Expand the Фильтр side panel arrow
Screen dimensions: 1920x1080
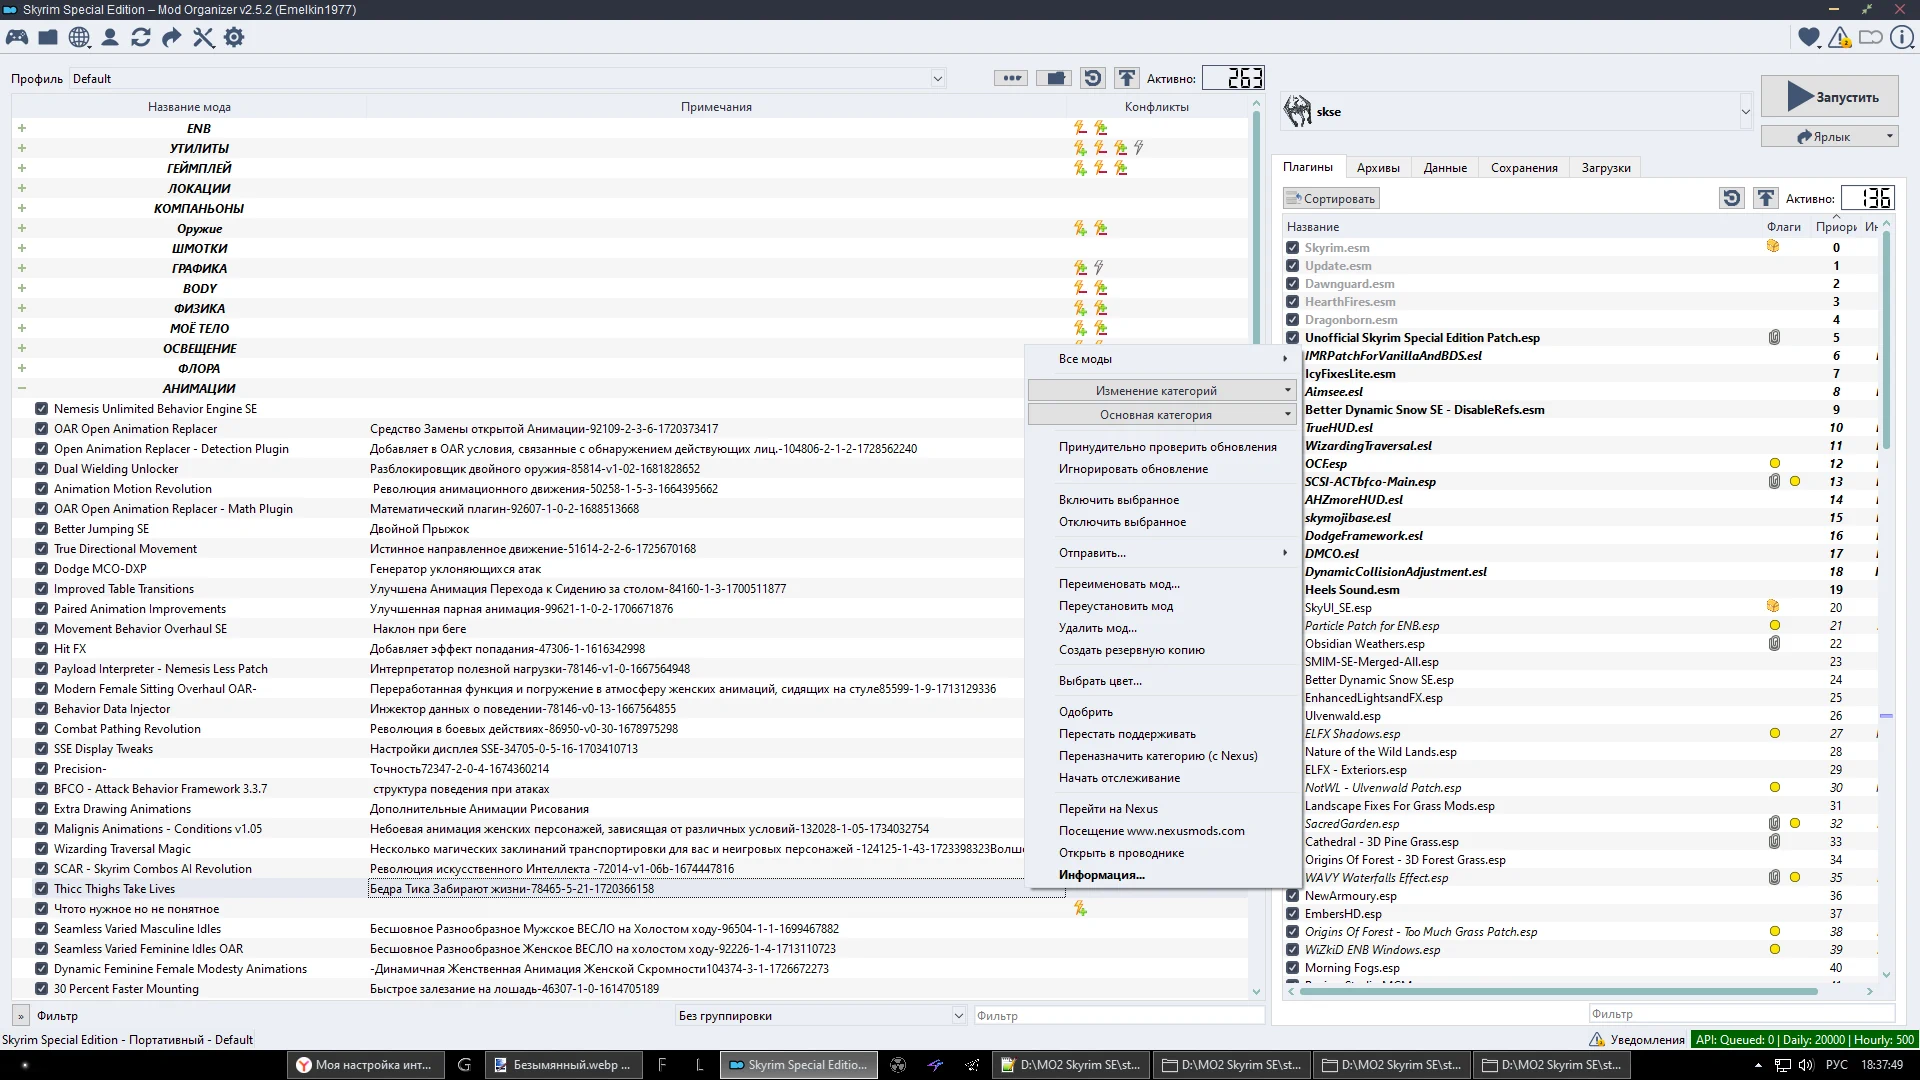tap(20, 1015)
